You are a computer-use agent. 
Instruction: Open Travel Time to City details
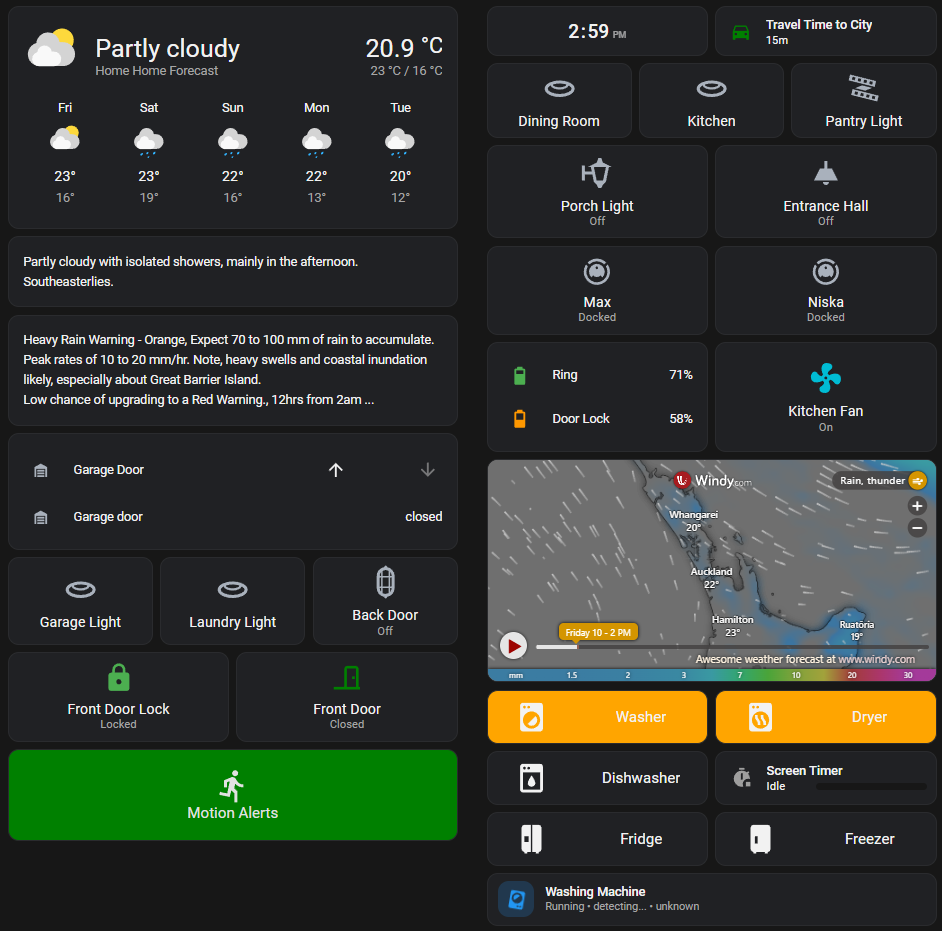825,31
